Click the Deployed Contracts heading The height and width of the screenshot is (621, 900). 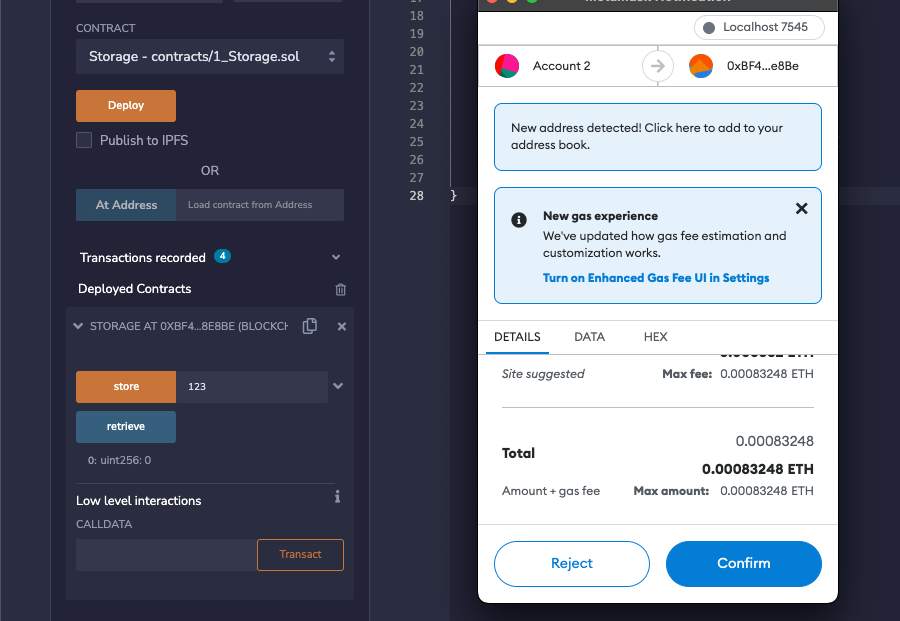click(135, 289)
